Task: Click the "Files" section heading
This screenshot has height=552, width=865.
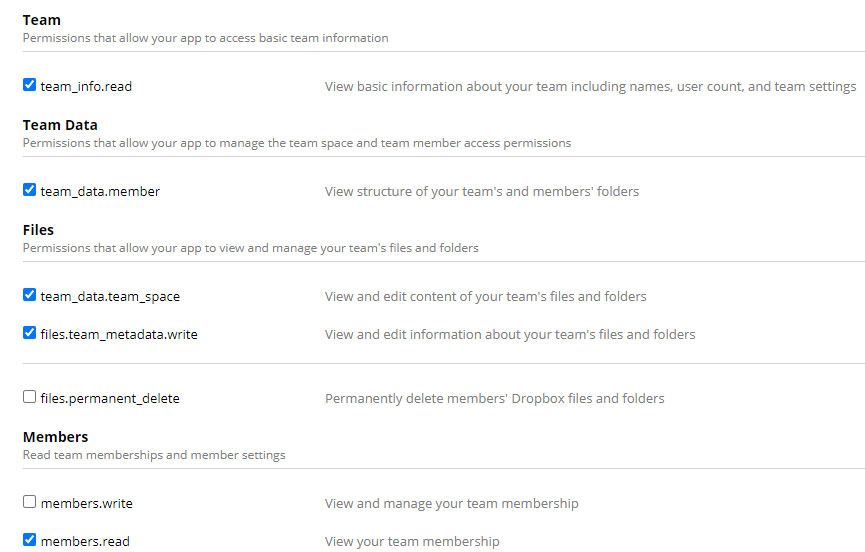Action: (38, 230)
